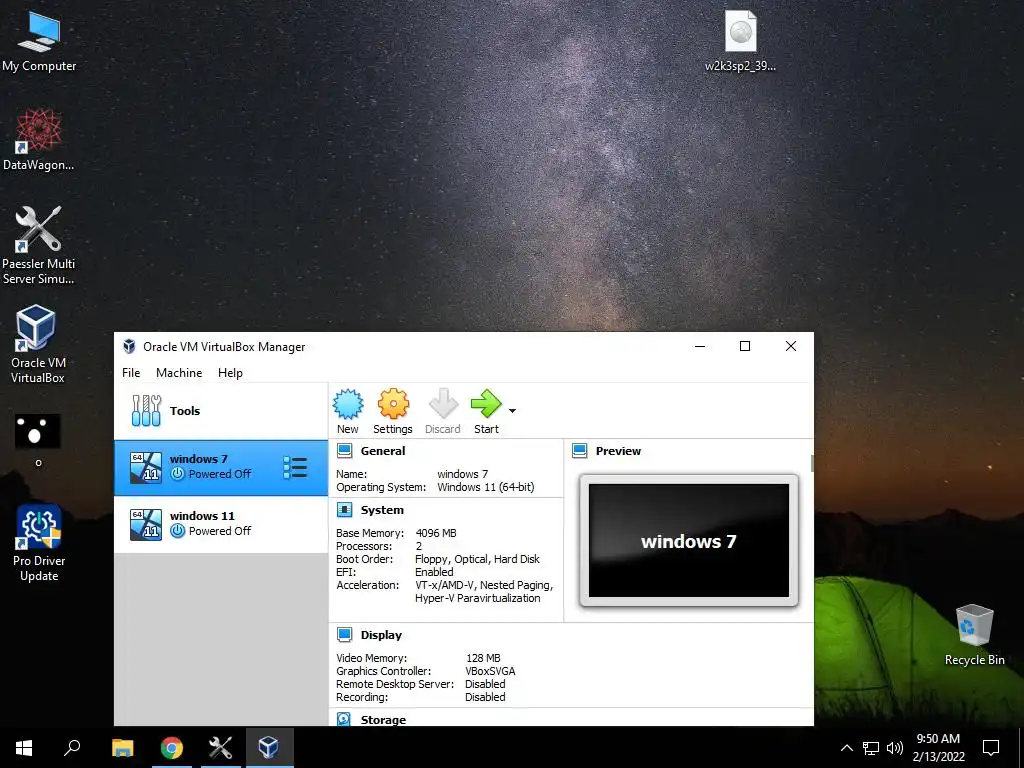Click the Storage section header

383,720
